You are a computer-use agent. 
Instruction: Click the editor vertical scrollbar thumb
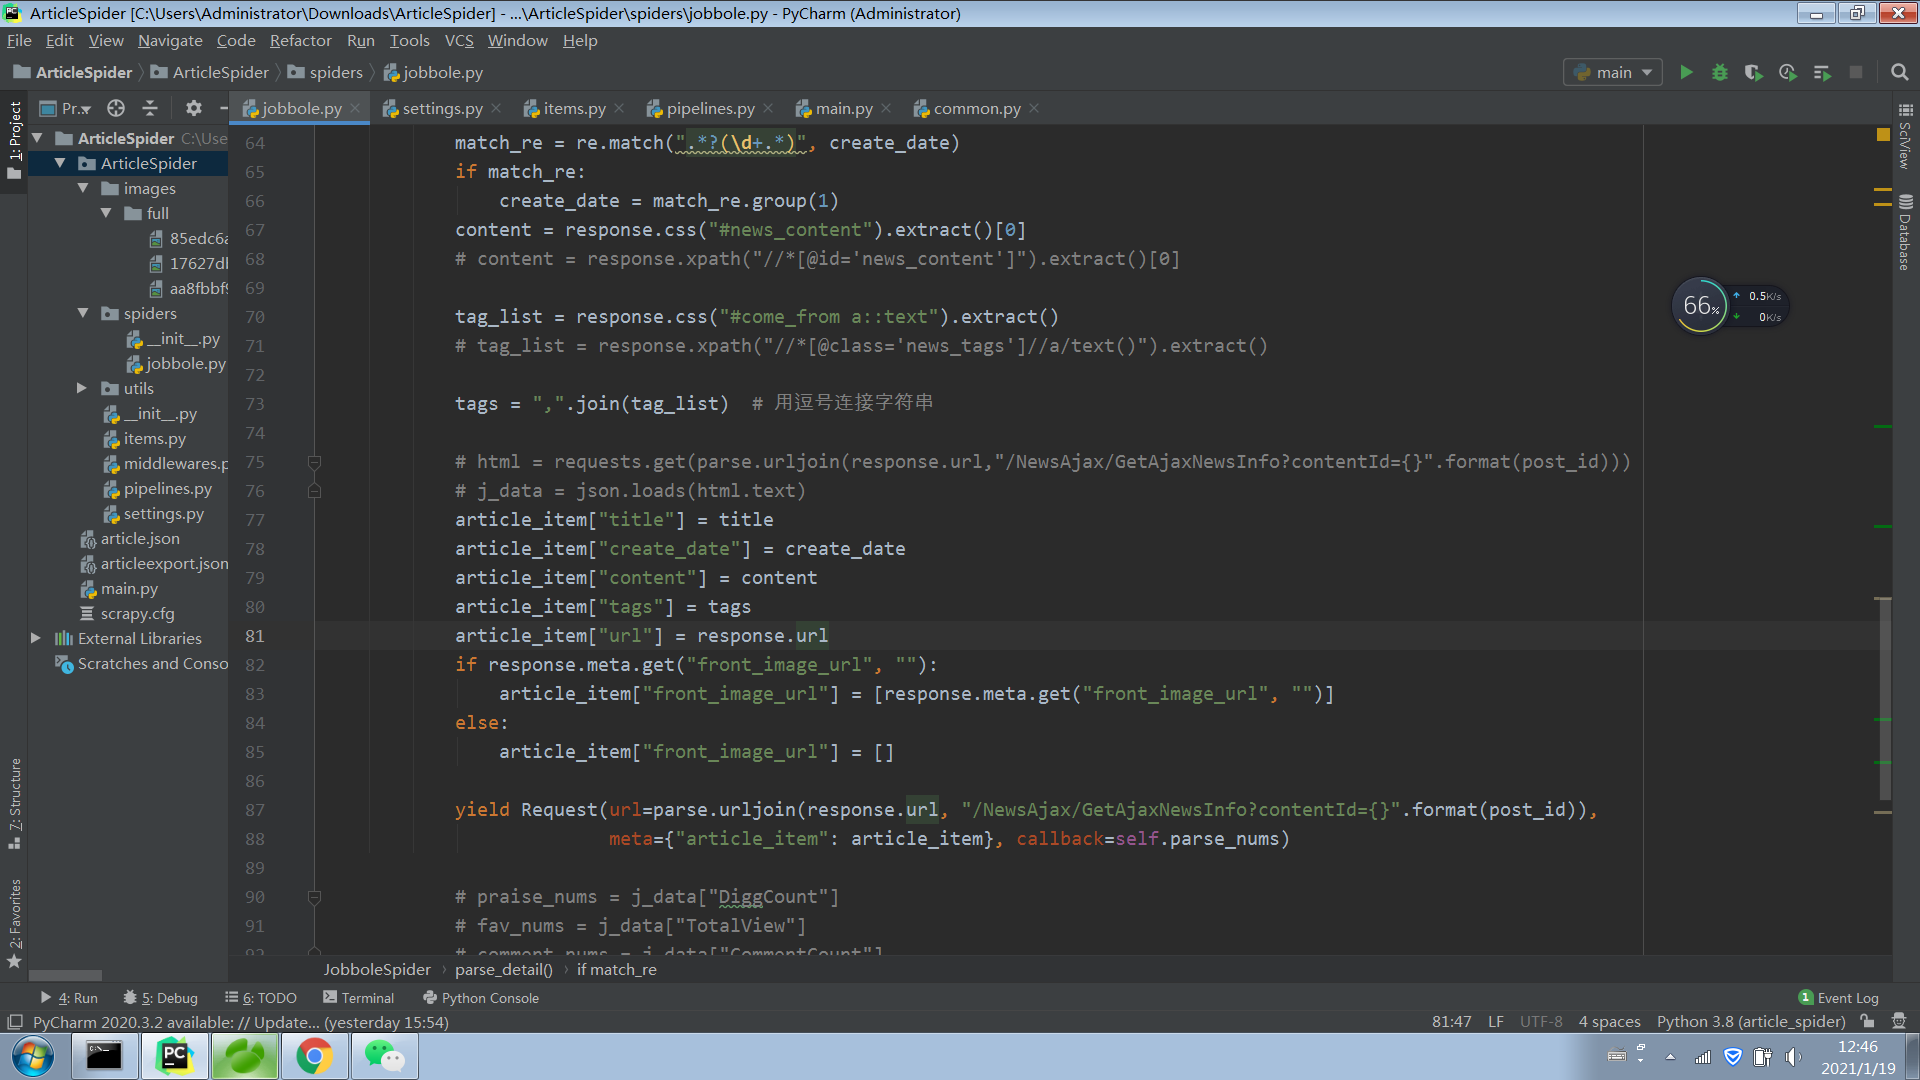pyautogui.click(x=1883, y=700)
